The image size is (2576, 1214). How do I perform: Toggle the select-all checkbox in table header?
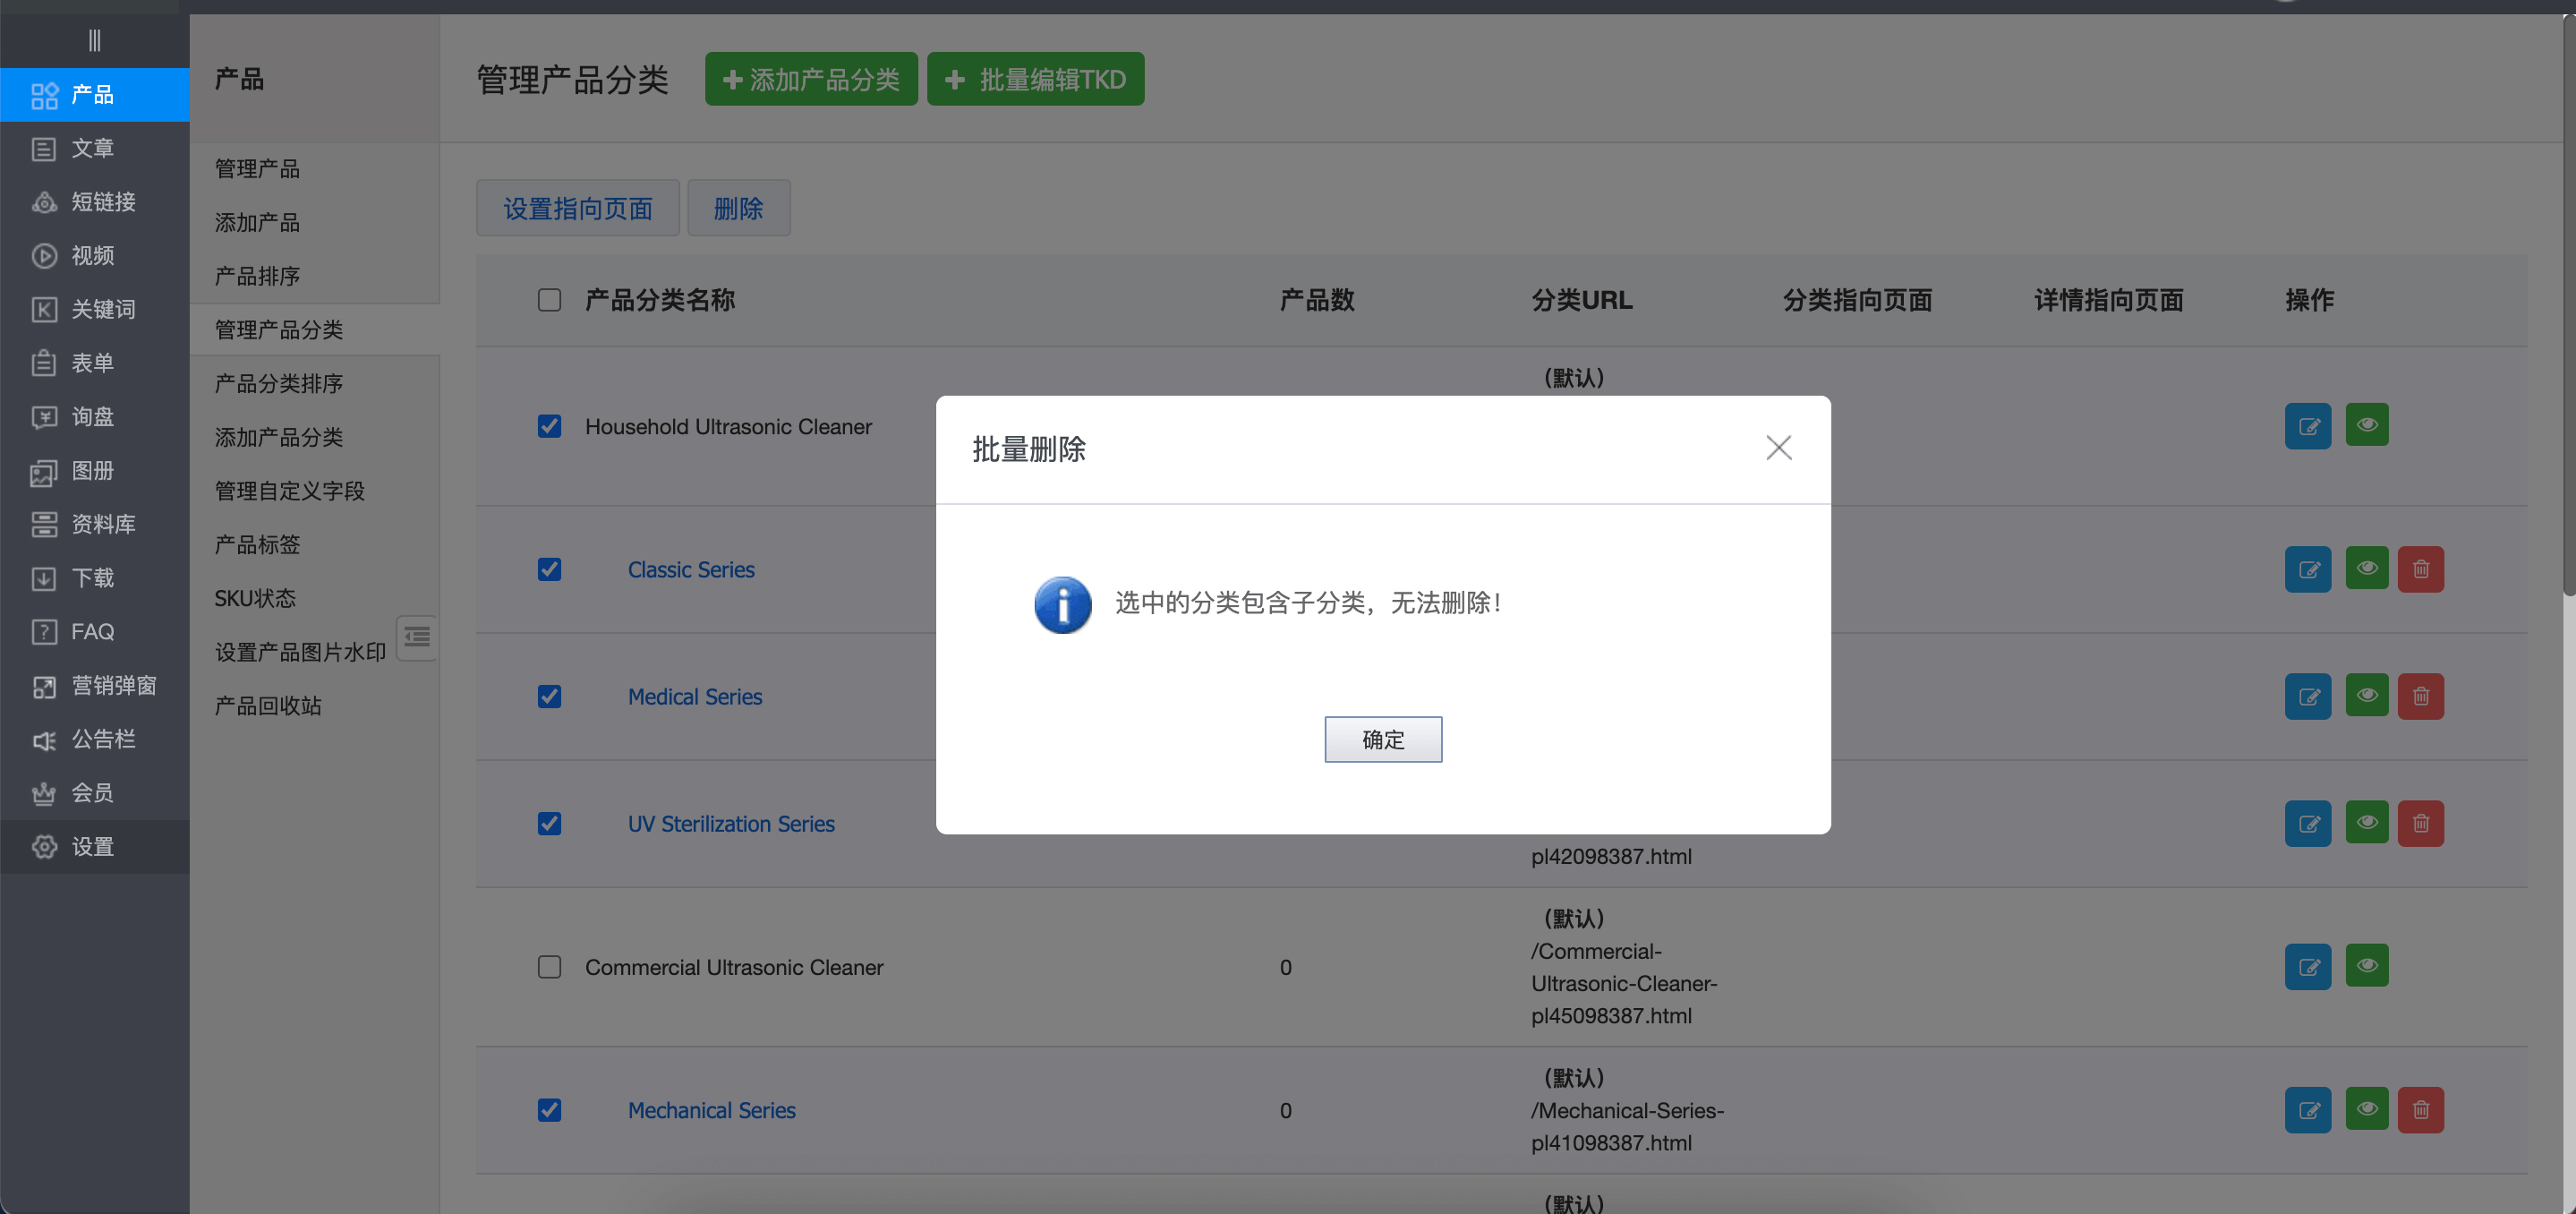click(x=549, y=300)
